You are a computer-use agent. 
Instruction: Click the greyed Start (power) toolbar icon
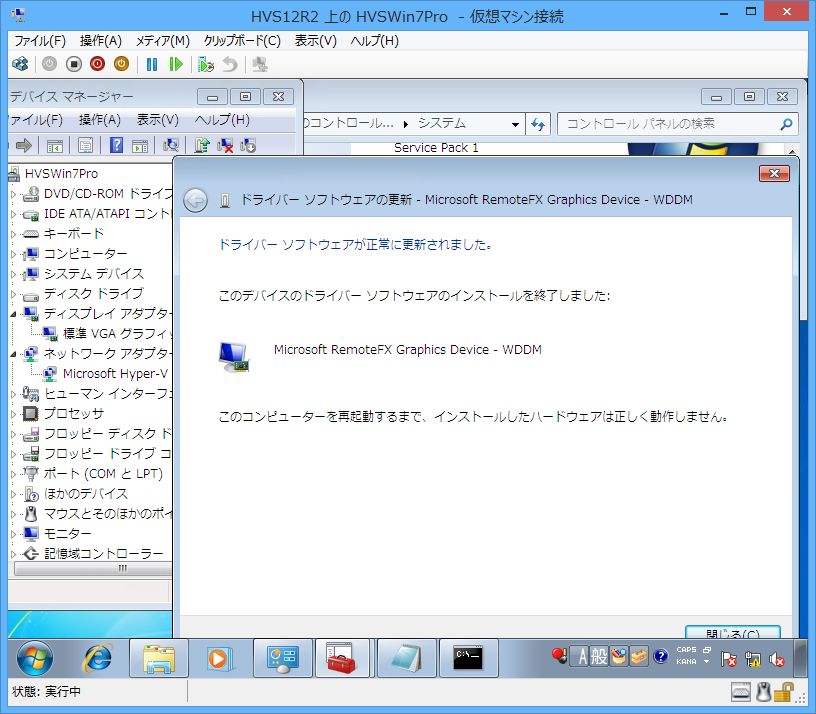coord(49,64)
